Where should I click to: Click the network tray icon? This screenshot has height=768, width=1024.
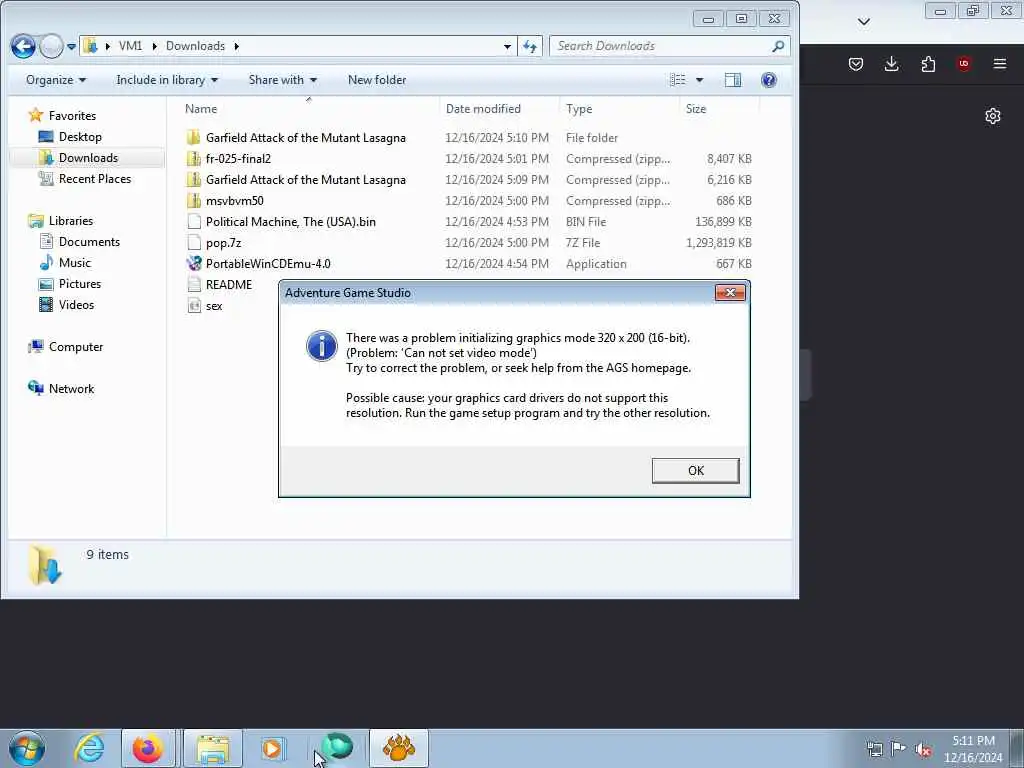click(874, 749)
